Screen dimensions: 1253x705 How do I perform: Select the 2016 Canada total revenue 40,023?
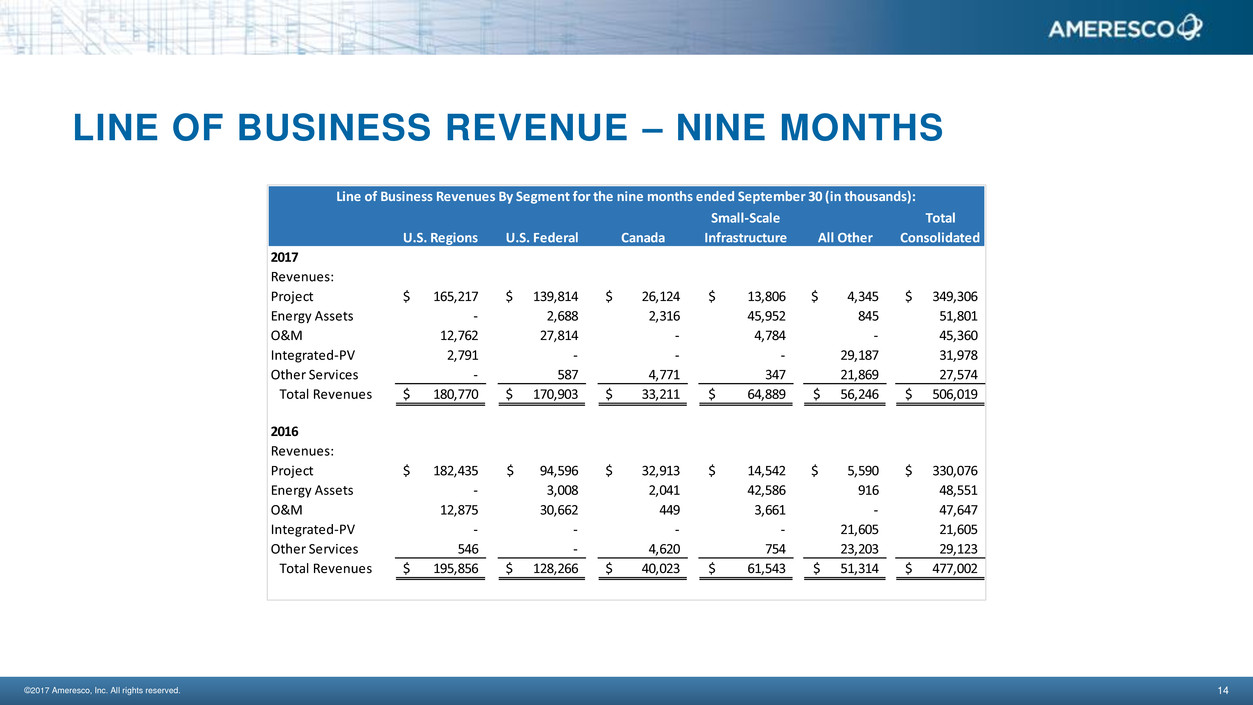pos(654,569)
